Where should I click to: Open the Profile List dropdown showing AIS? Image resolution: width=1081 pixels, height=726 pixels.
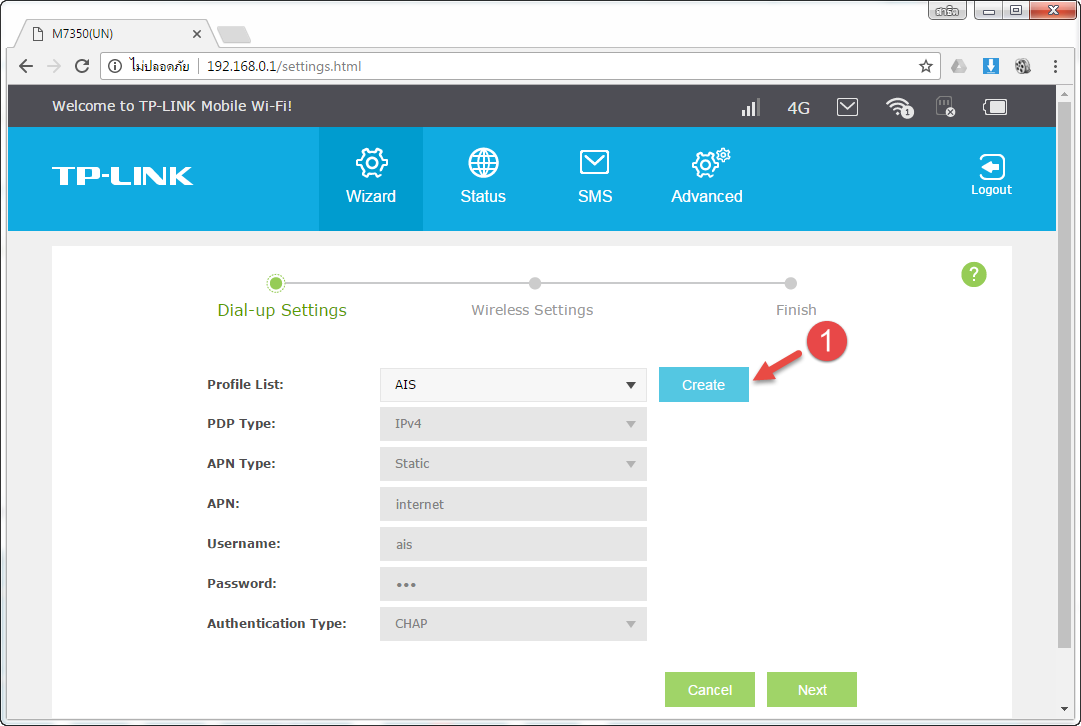(x=513, y=385)
